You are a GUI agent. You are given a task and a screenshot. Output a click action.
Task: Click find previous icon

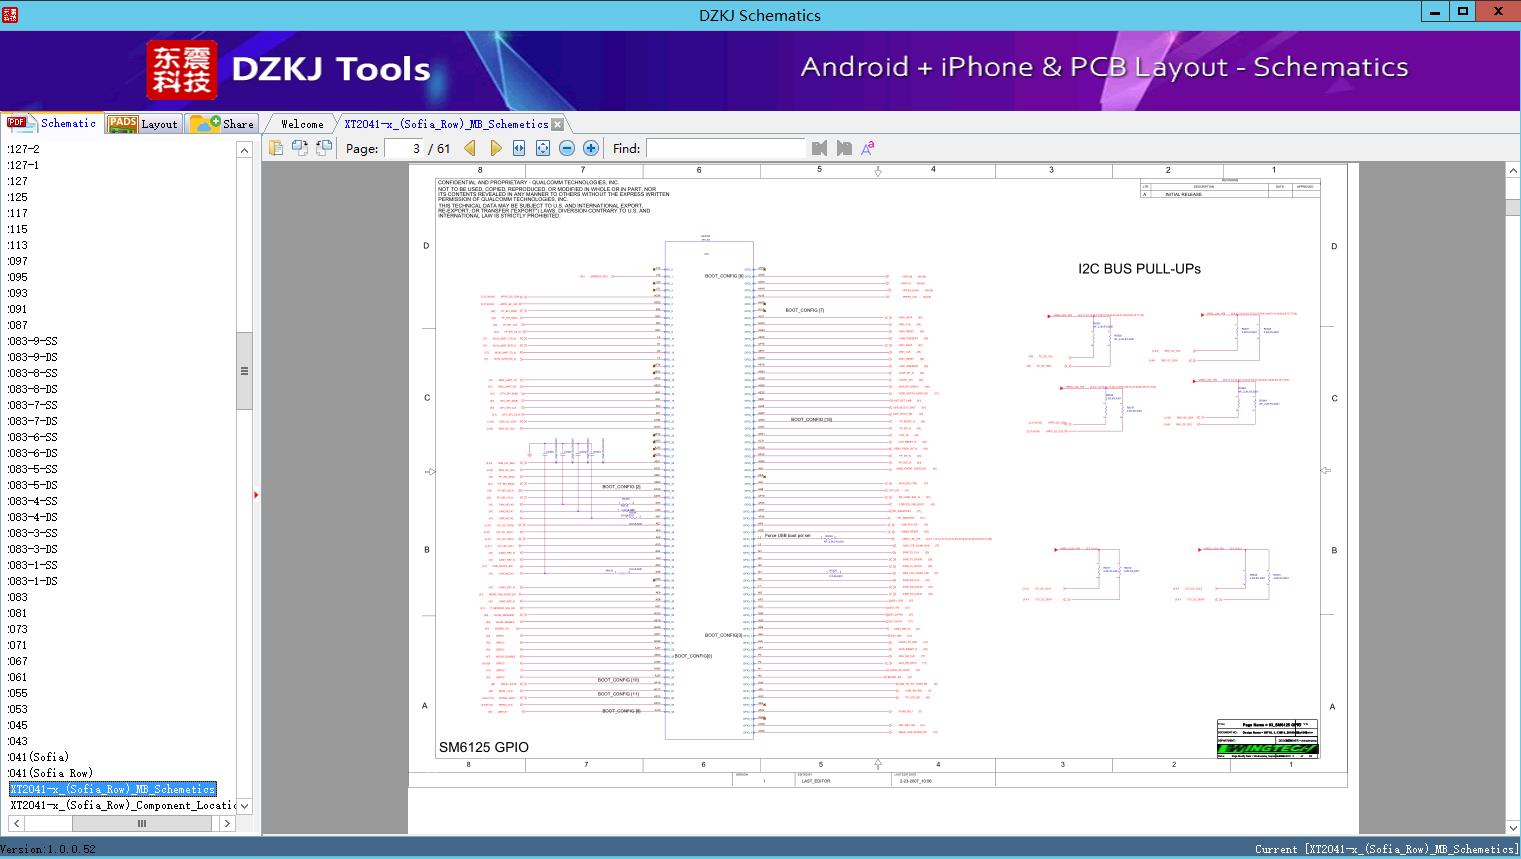pyautogui.click(x=819, y=148)
